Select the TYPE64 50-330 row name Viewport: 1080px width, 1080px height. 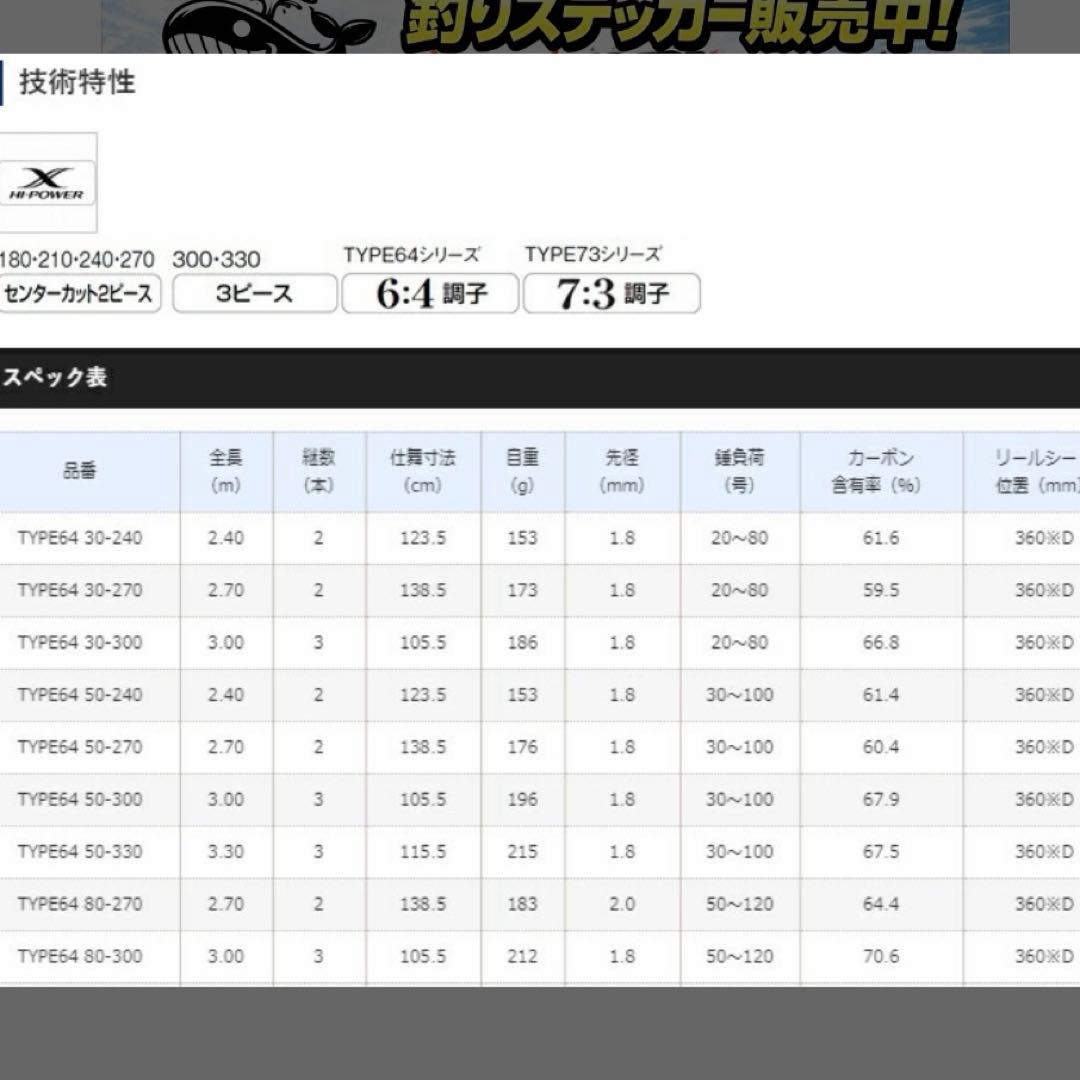coord(80,852)
